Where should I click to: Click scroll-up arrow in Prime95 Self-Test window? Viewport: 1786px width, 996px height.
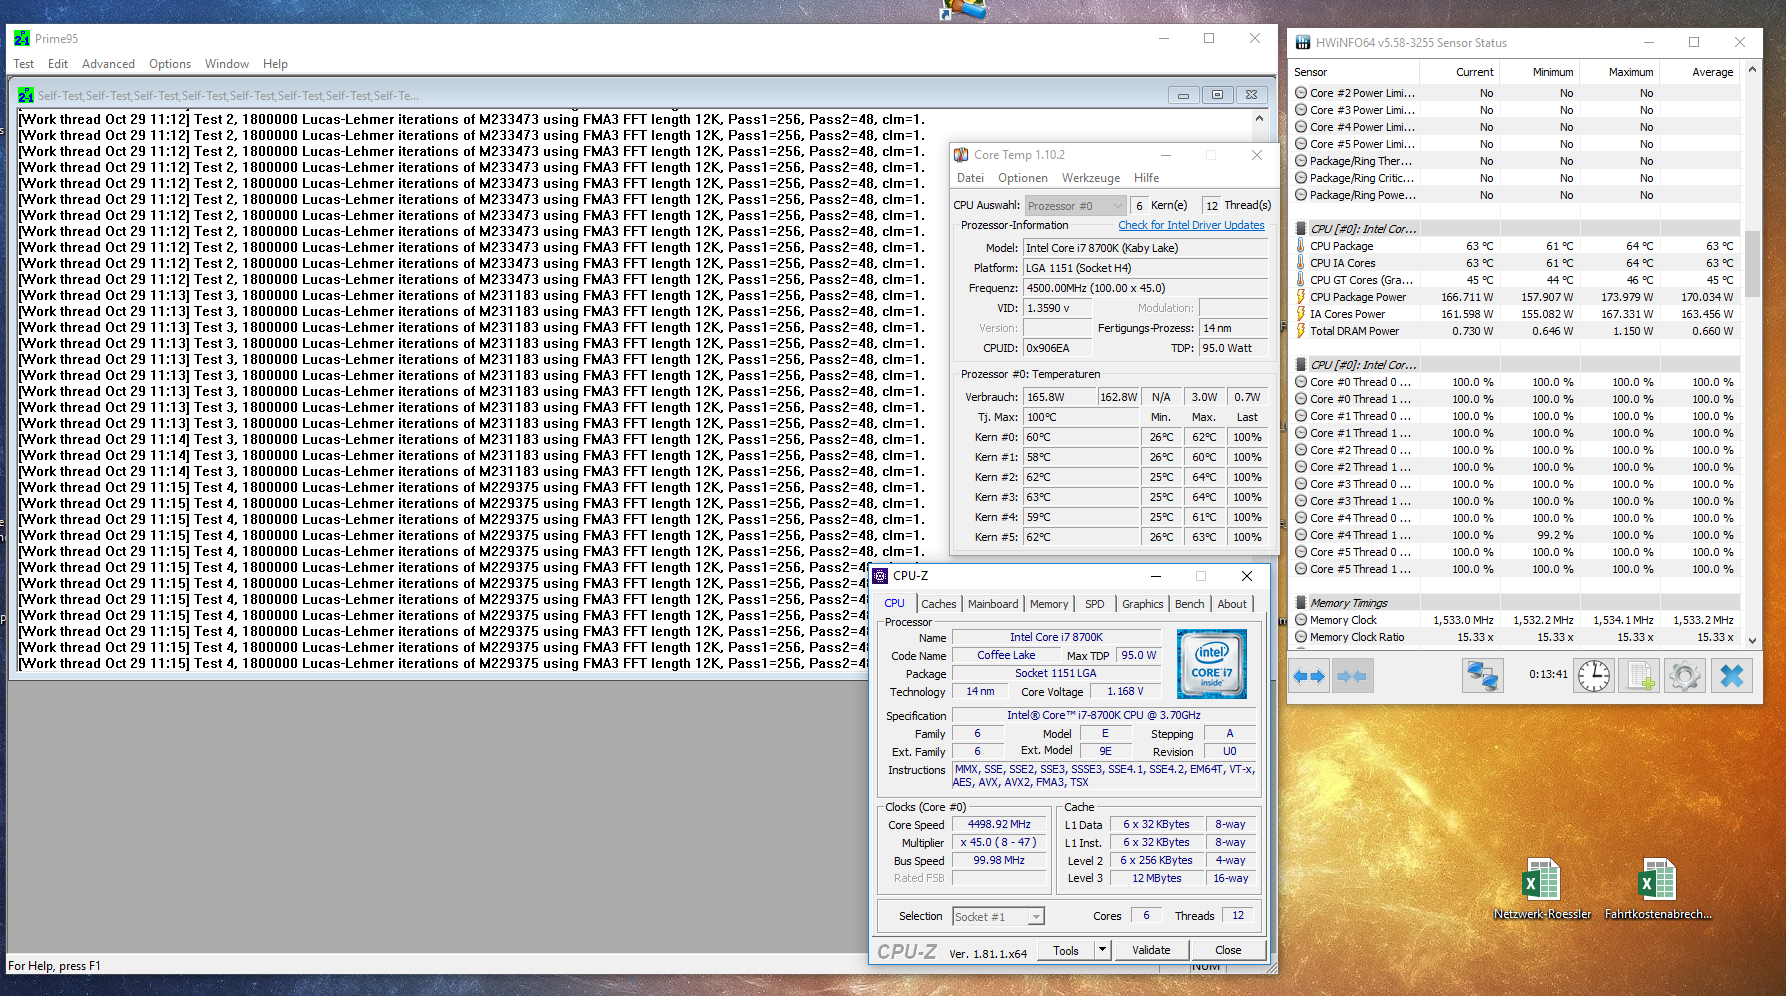click(x=1259, y=118)
